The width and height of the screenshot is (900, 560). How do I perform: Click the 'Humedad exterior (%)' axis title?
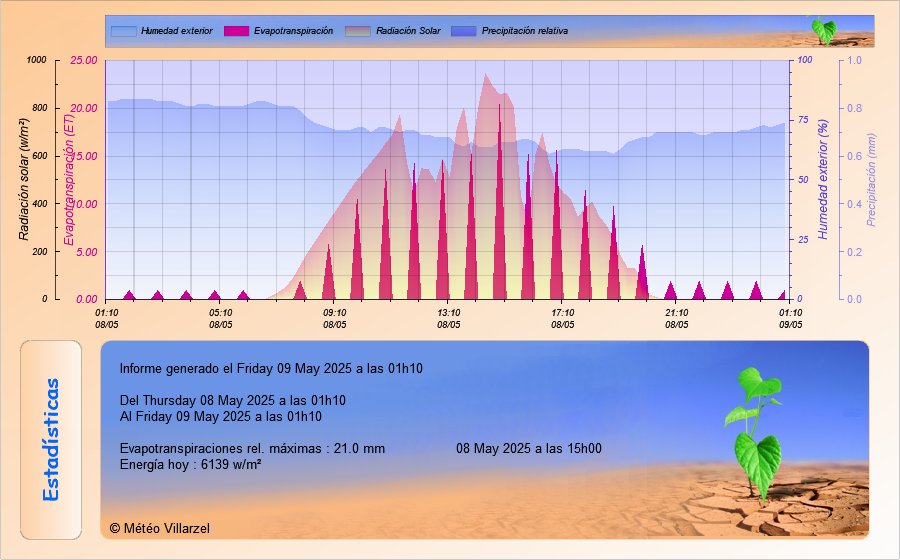tap(822, 180)
